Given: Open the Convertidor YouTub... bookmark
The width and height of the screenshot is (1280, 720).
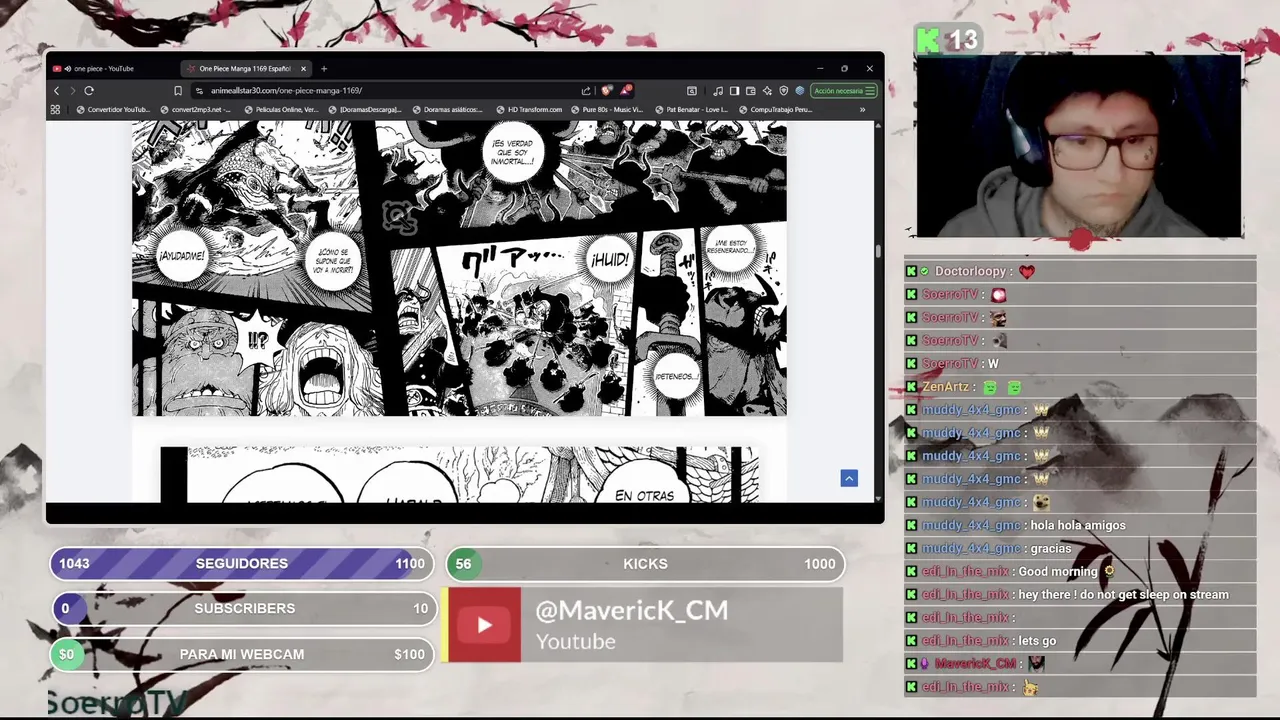Looking at the screenshot, I should point(113,109).
